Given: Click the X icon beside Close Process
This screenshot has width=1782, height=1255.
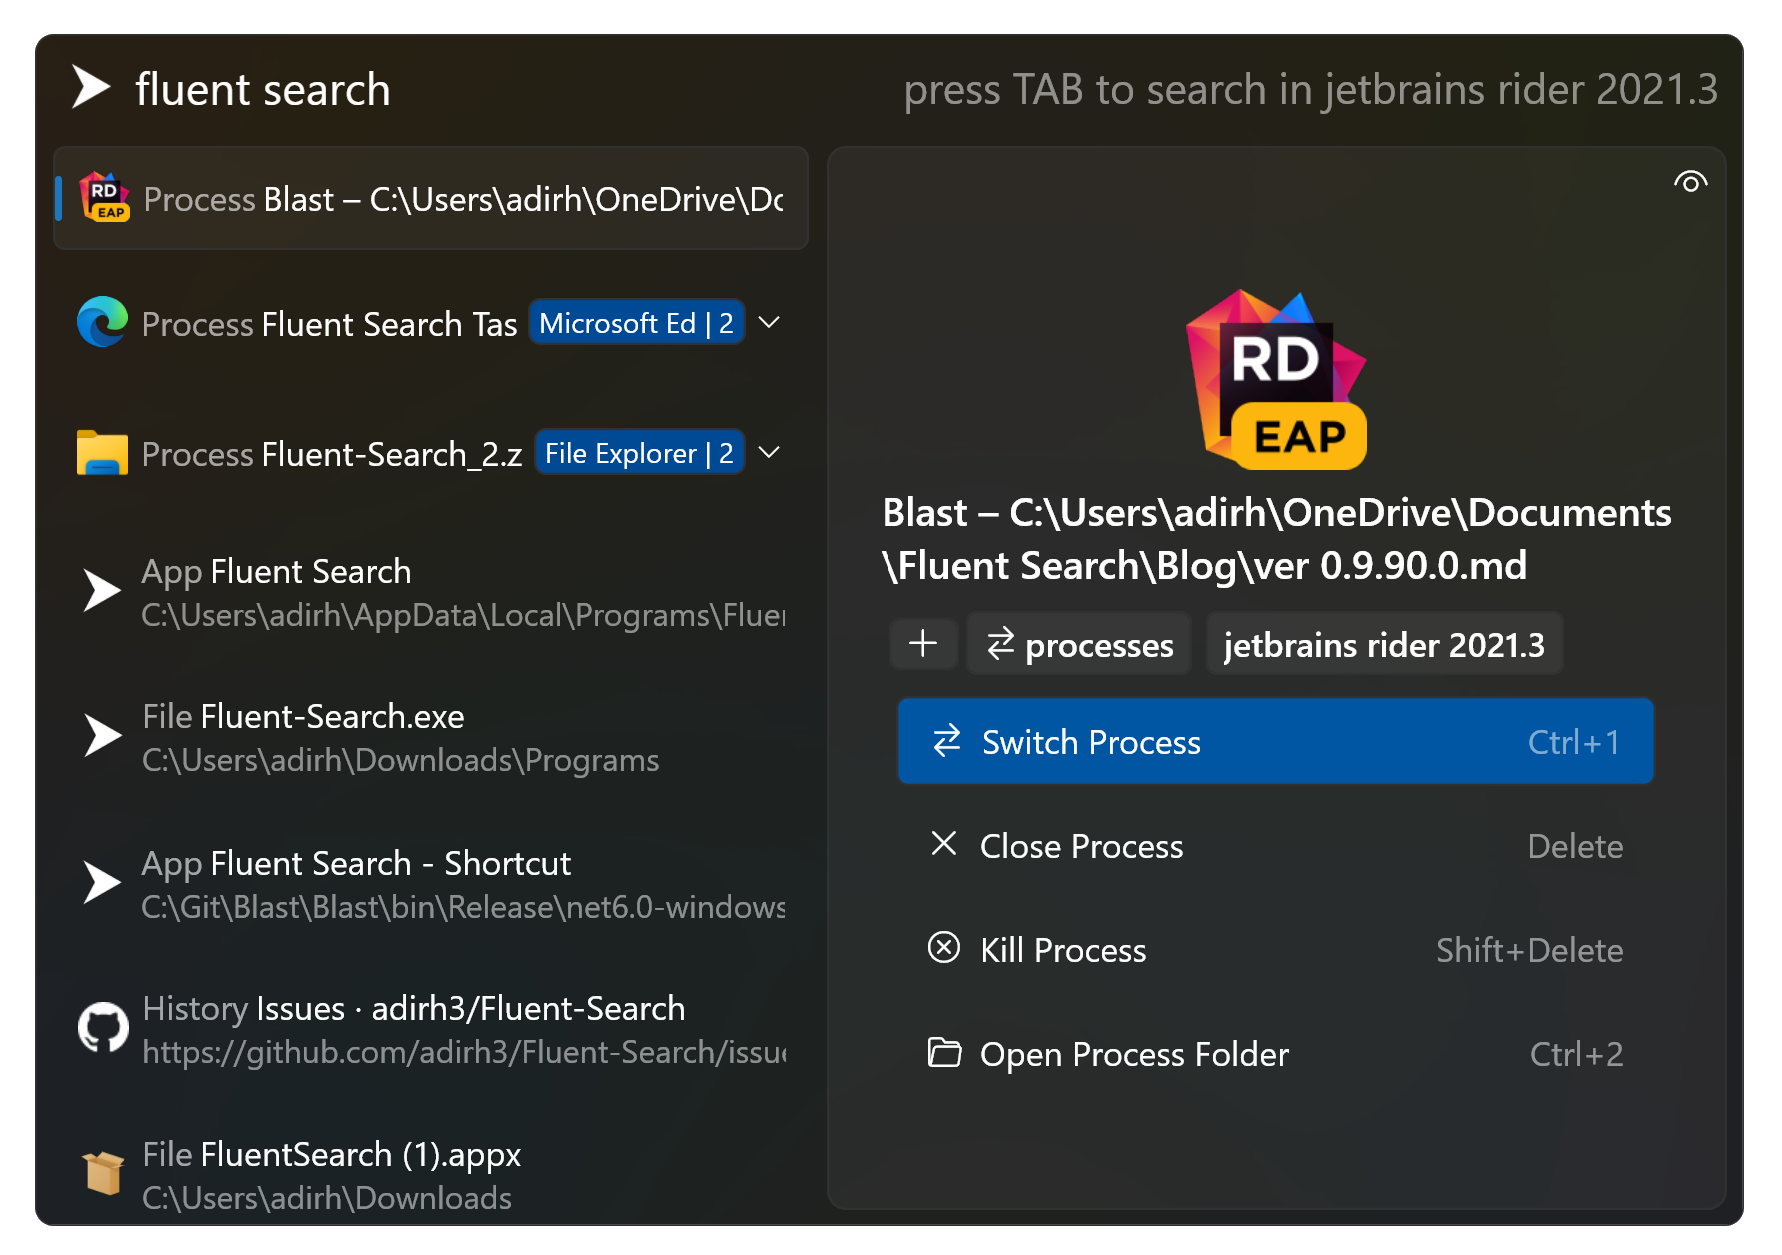Looking at the screenshot, I should click(943, 843).
